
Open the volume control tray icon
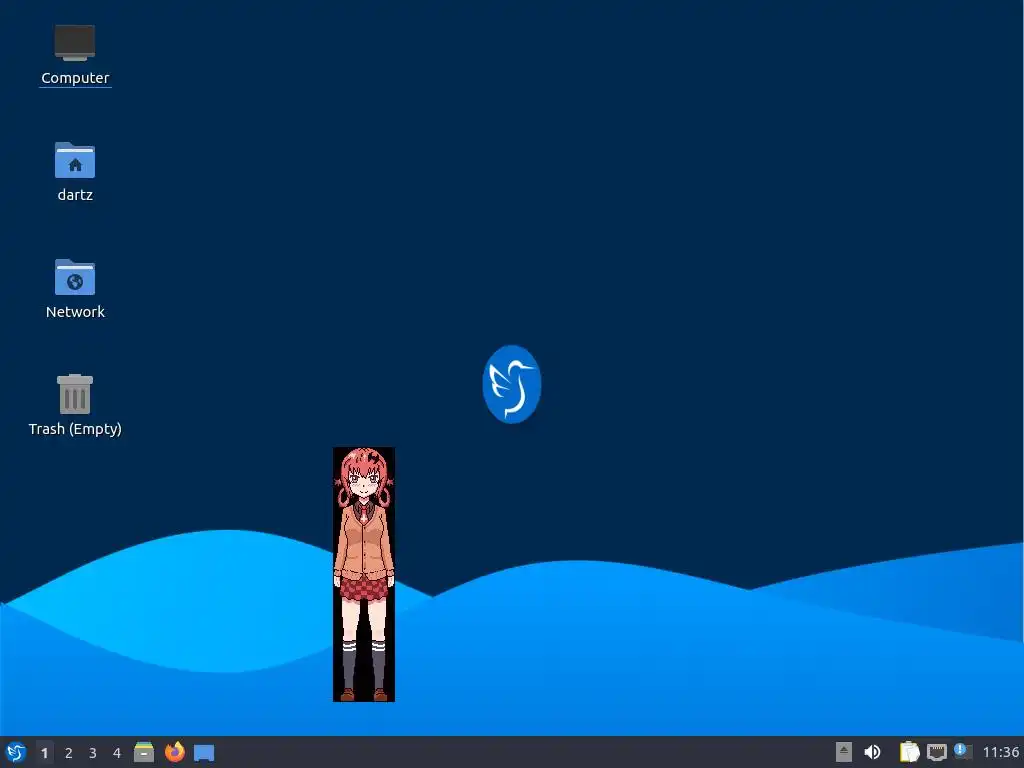[872, 752]
